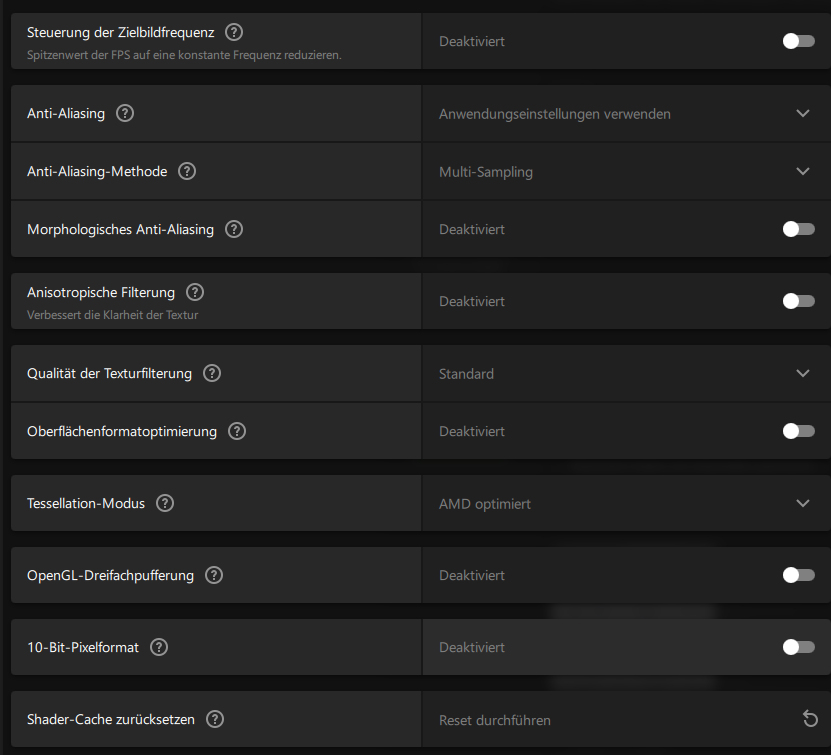
Task: Click Reset durchführen for Shader-Cache
Action: click(495, 720)
